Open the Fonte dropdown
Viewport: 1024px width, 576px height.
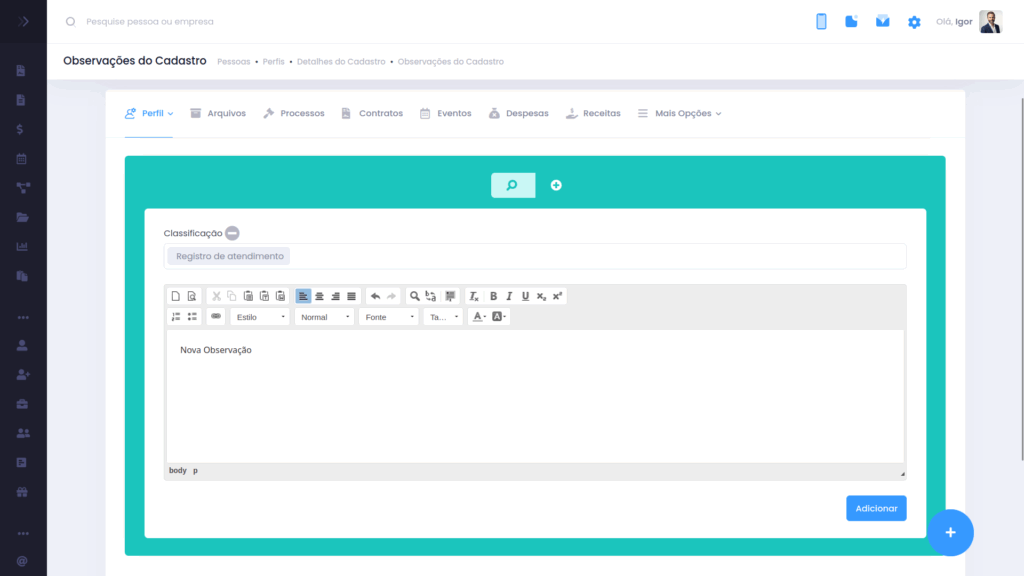389,317
